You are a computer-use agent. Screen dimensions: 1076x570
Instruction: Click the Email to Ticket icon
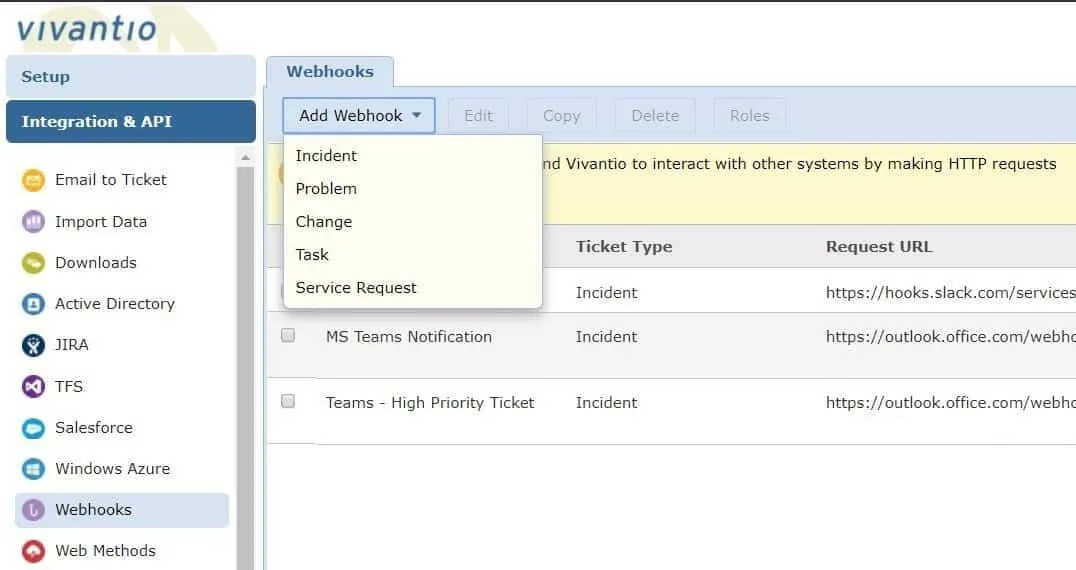(33, 180)
